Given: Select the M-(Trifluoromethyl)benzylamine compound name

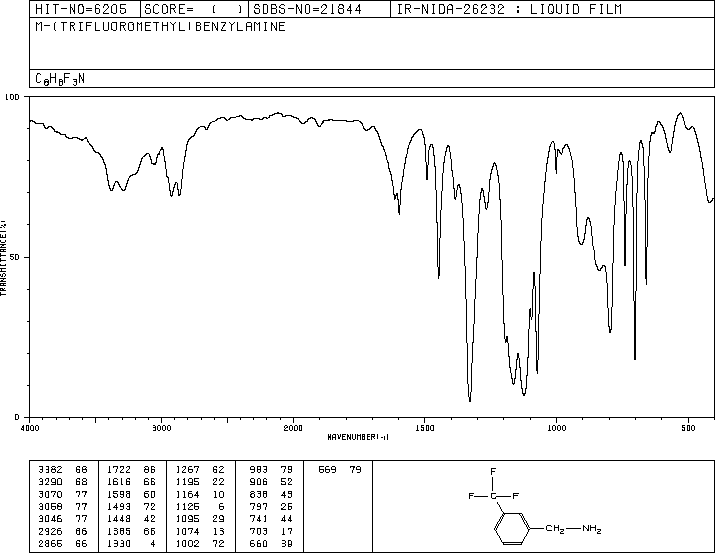Looking at the screenshot, I should coord(161,26).
